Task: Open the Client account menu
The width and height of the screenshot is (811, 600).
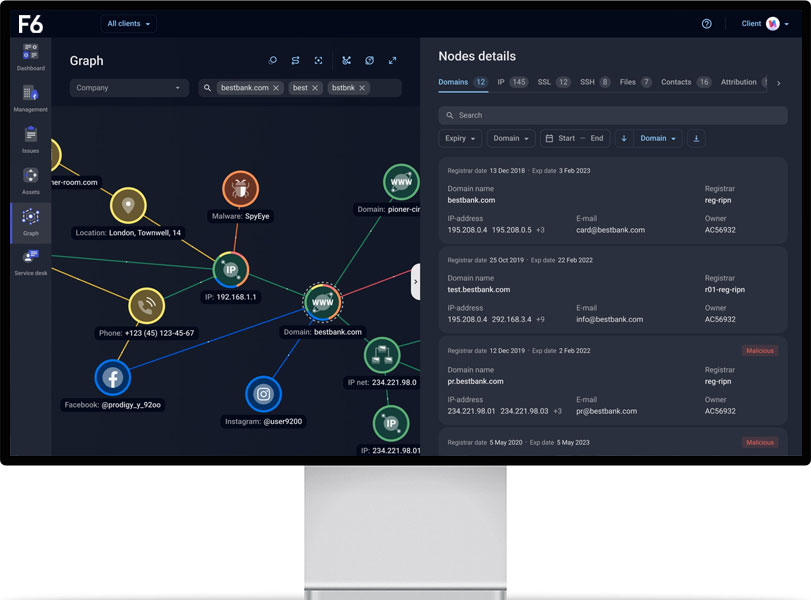Action: (x=765, y=24)
